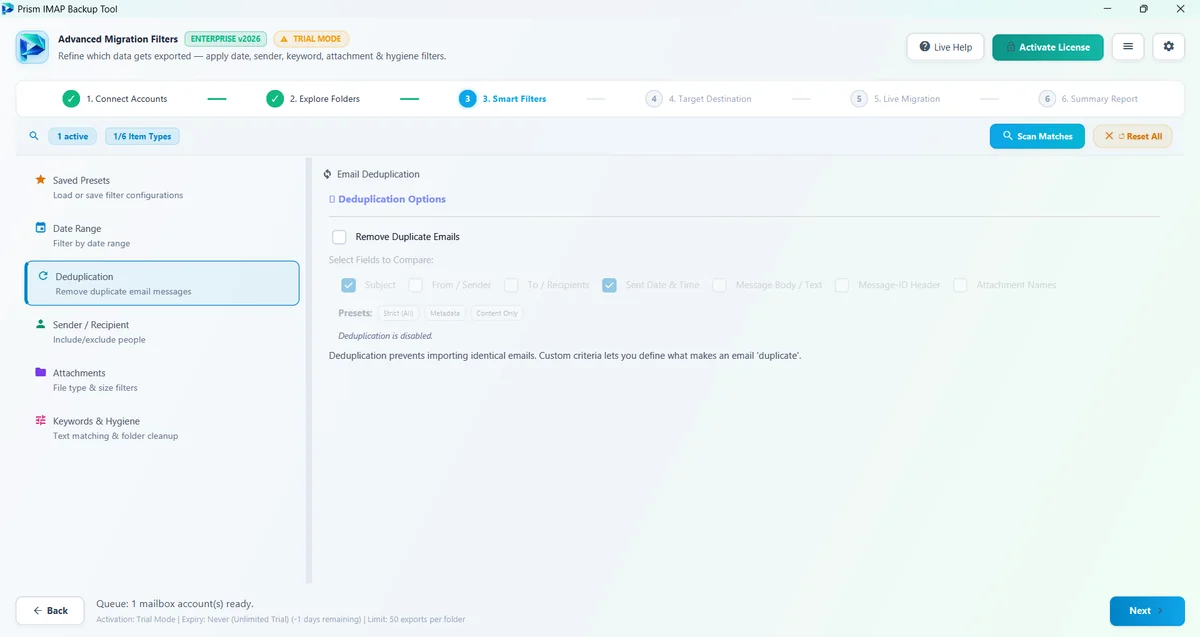Click the Next button
The image size is (1200, 637).
coord(1147,610)
